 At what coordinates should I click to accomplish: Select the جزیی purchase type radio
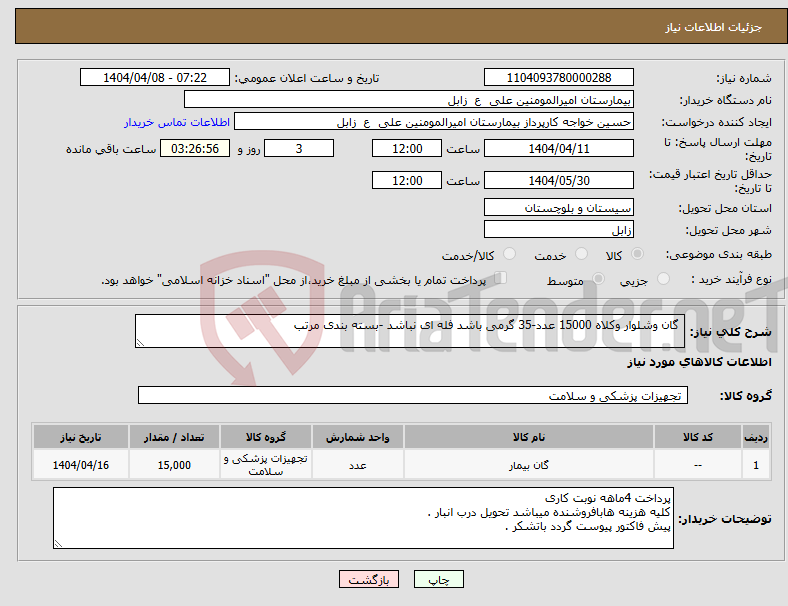coord(663,278)
